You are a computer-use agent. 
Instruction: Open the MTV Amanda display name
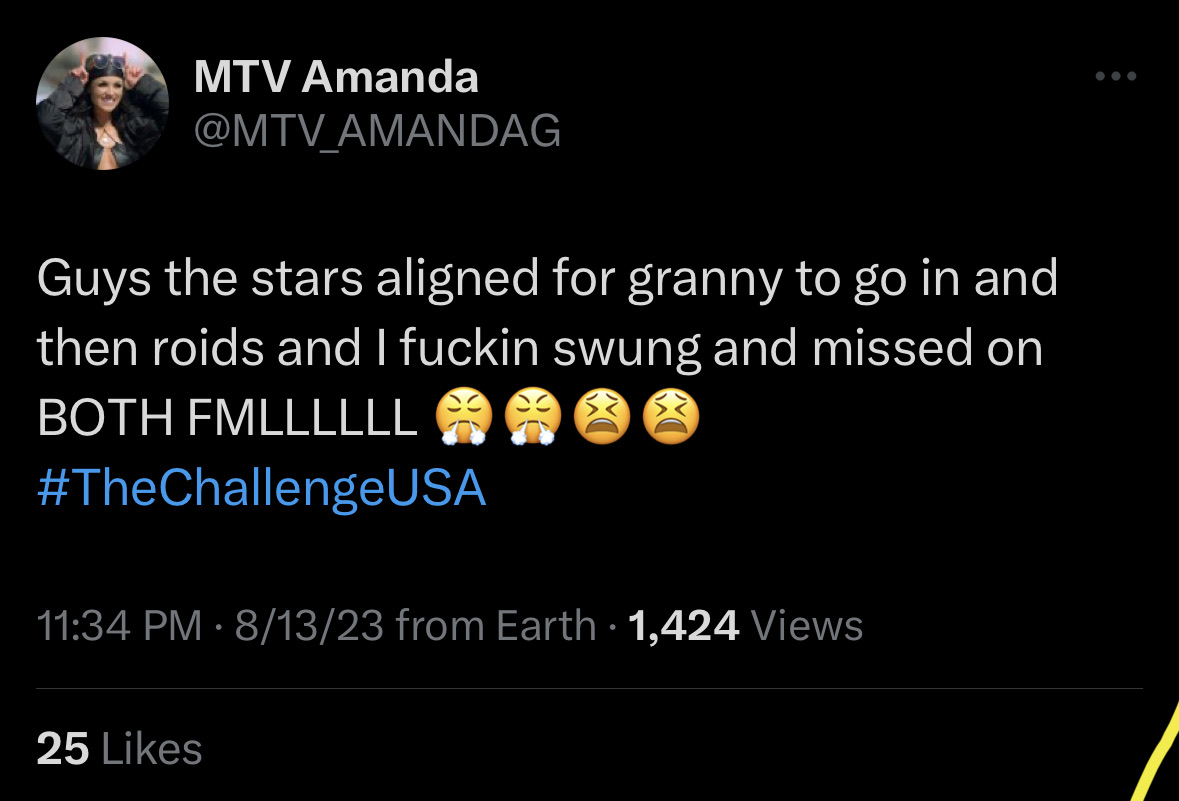[336, 77]
